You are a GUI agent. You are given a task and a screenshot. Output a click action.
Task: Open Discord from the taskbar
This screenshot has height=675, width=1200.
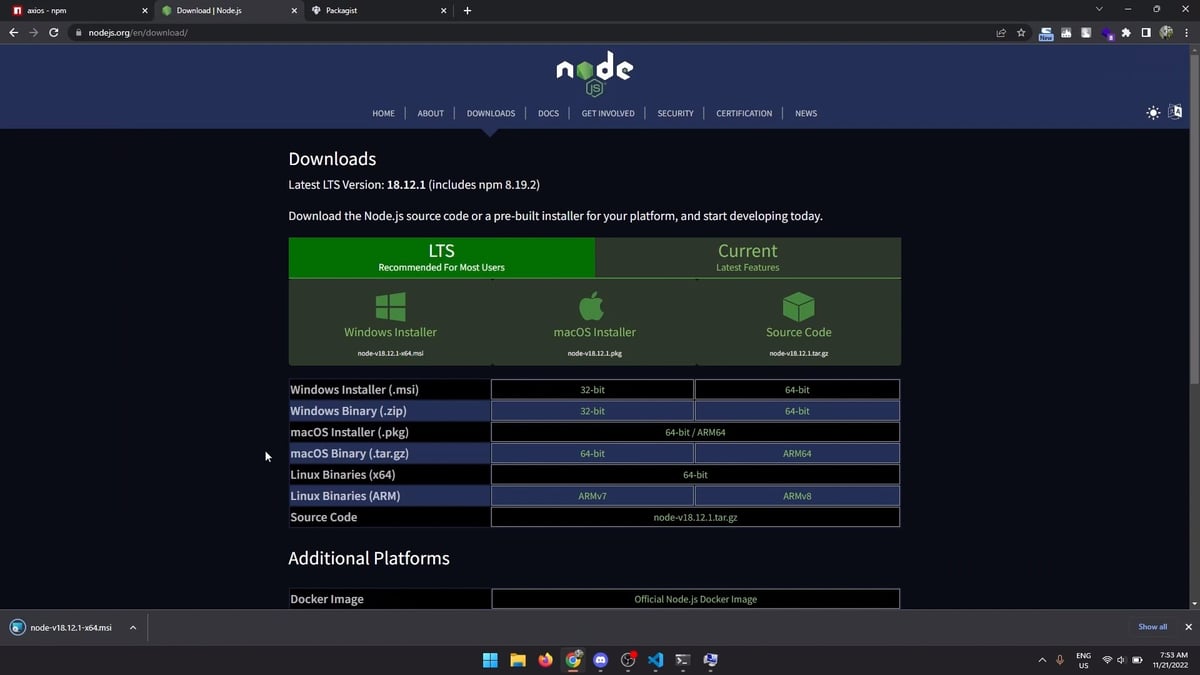(x=600, y=660)
